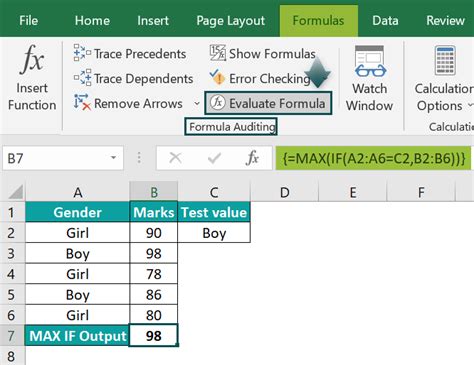Select cell A4 containing Girl
The height and width of the screenshot is (365, 474).
click(78, 274)
